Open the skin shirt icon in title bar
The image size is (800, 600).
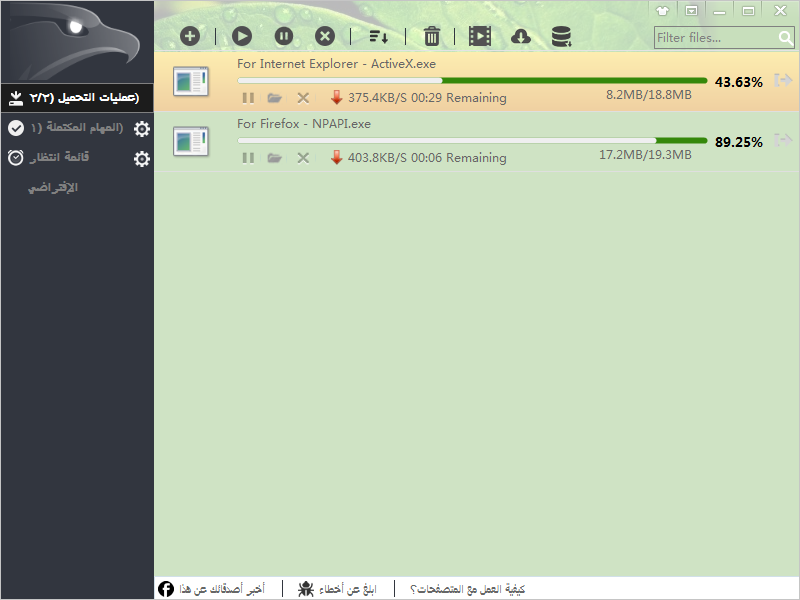(663, 11)
